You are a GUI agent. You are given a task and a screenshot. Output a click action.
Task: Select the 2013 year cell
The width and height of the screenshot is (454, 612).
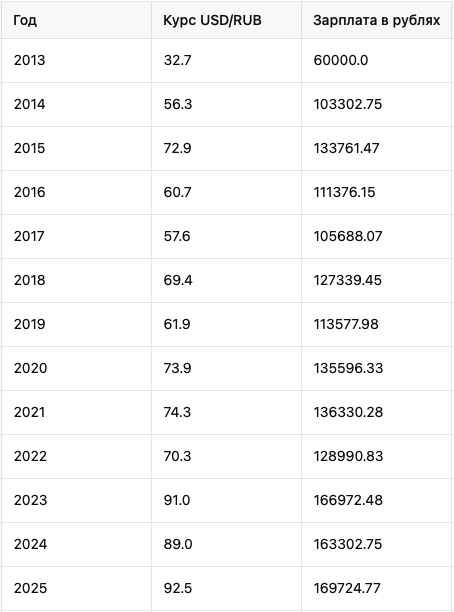point(76,60)
